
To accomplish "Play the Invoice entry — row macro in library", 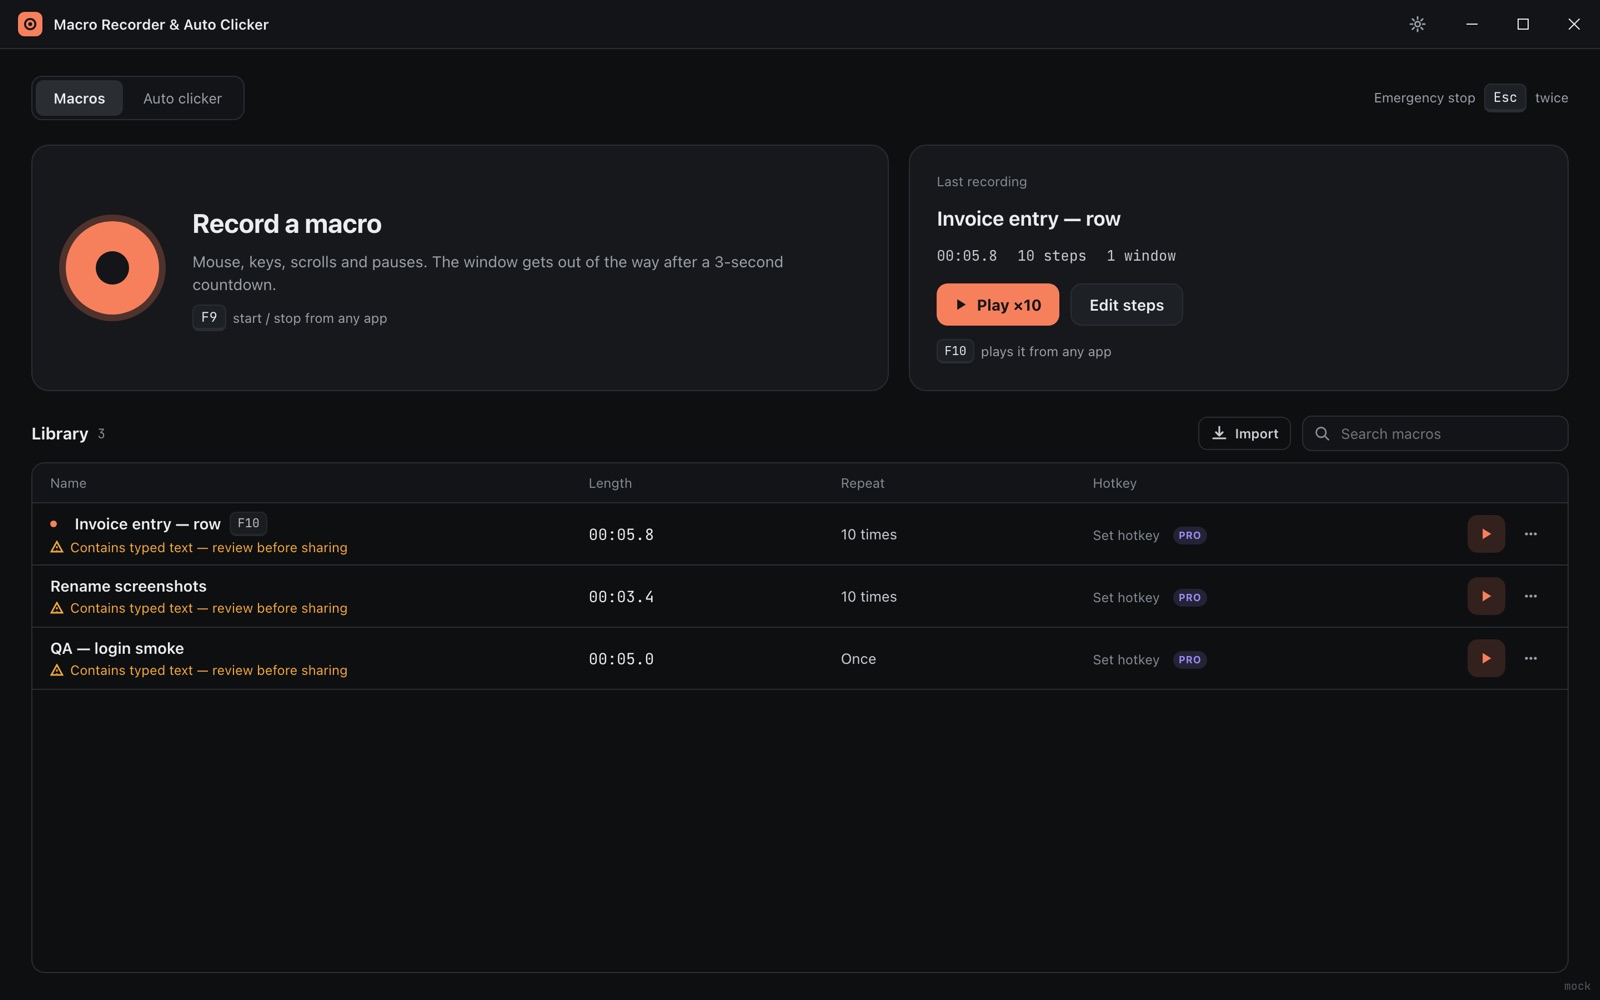I will coord(1486,534).
